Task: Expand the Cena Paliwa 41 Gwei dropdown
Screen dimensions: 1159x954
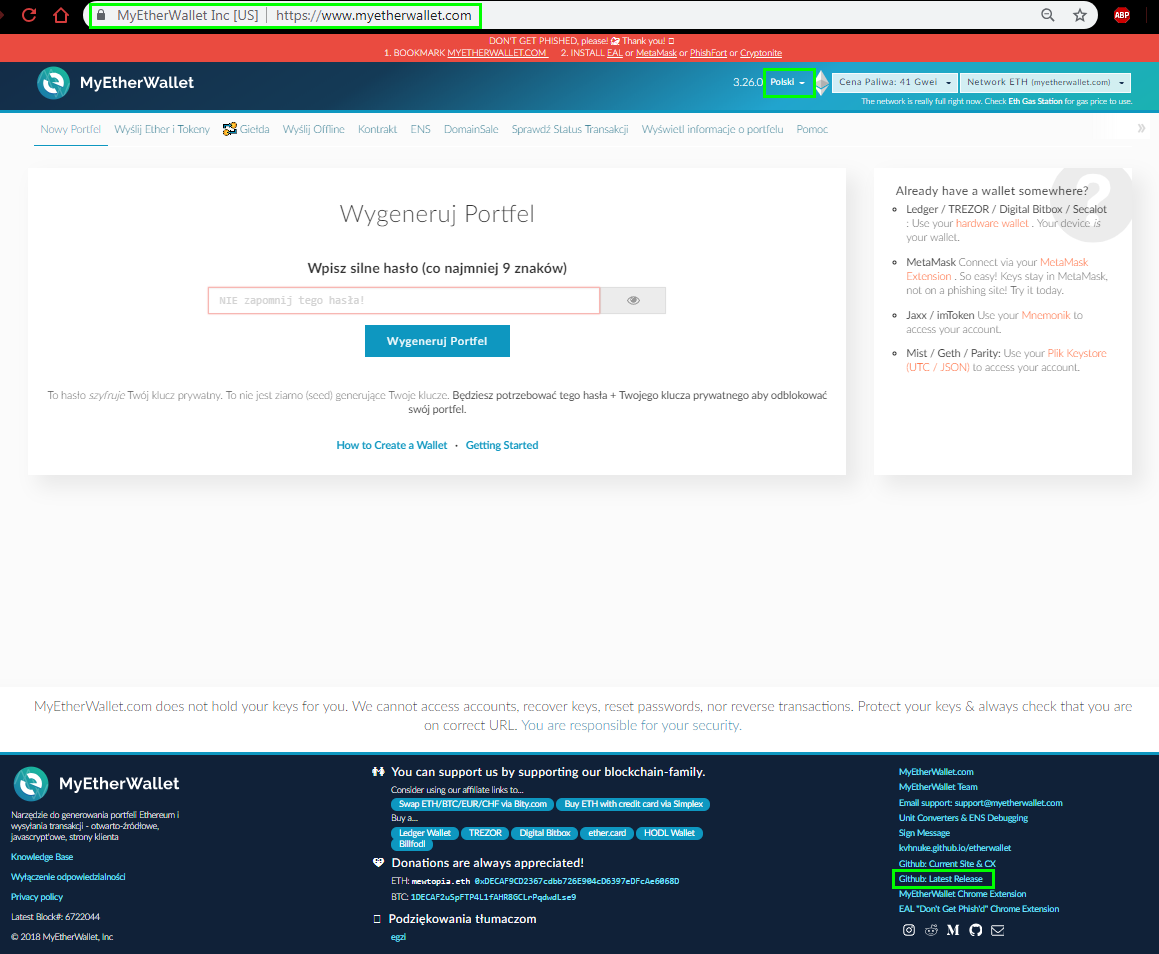Action: point(894,82)
